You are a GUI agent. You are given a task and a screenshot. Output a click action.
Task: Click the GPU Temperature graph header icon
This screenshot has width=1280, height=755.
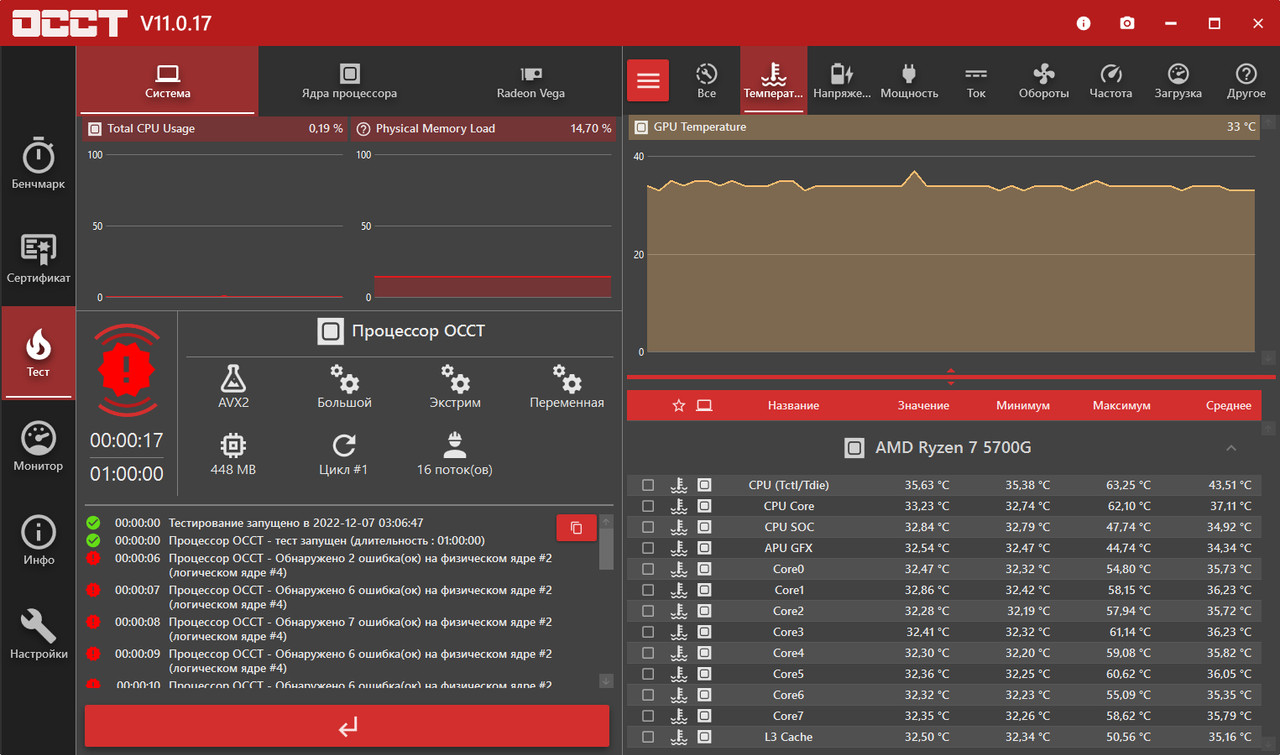coord(640,127)
